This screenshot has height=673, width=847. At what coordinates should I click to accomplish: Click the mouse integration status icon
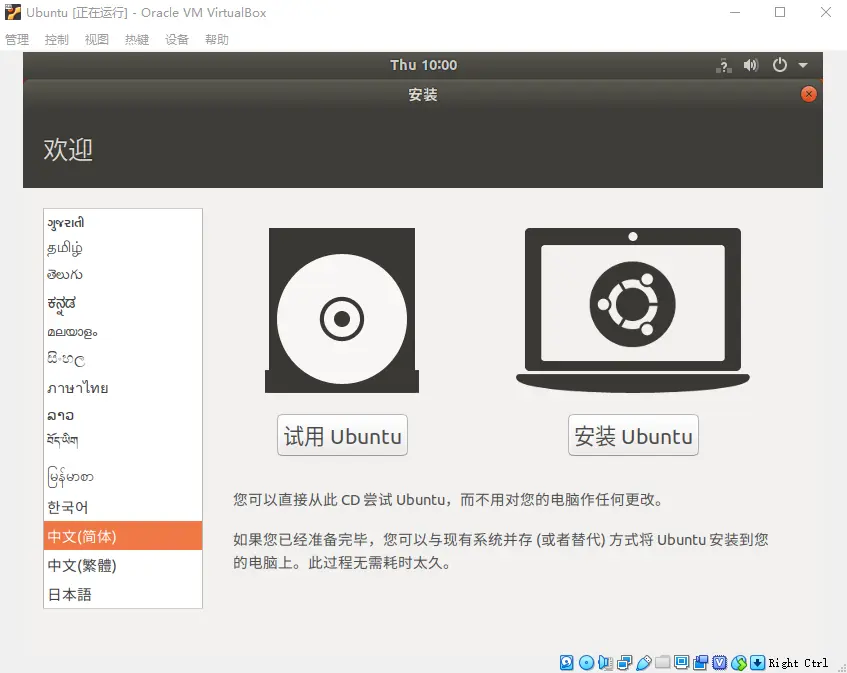pos(738,662)
